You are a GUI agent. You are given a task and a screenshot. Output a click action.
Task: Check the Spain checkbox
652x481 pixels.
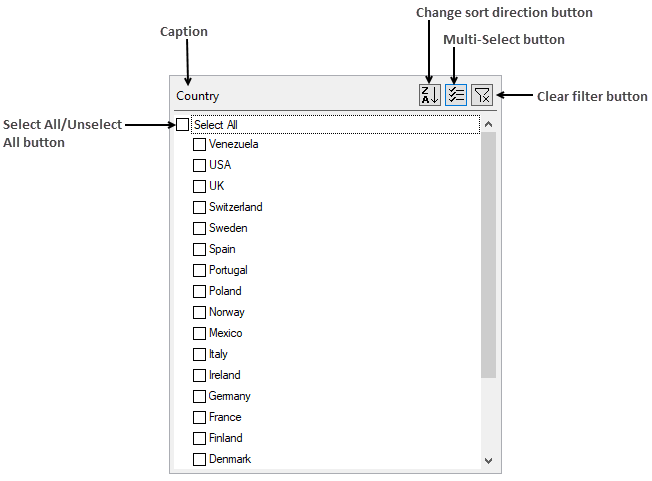200,249
